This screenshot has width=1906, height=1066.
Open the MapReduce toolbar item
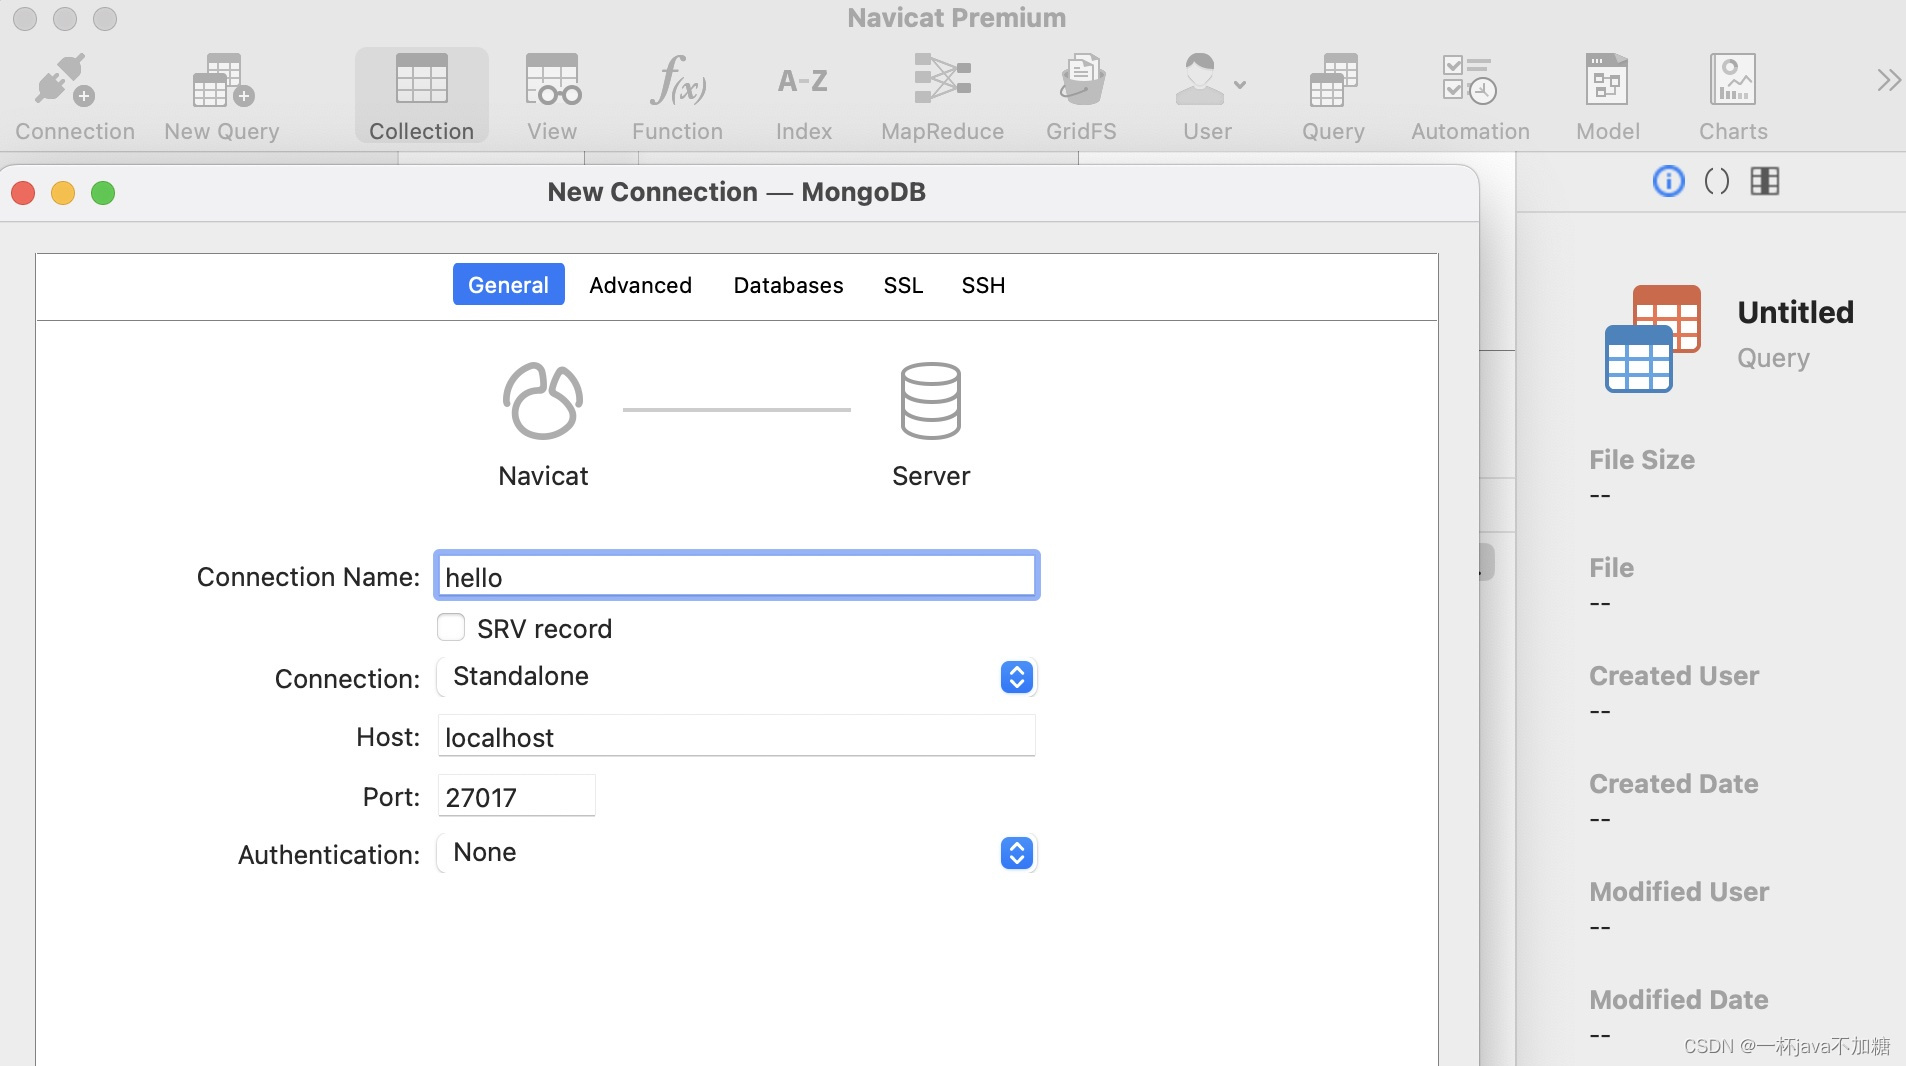point(942,97)
